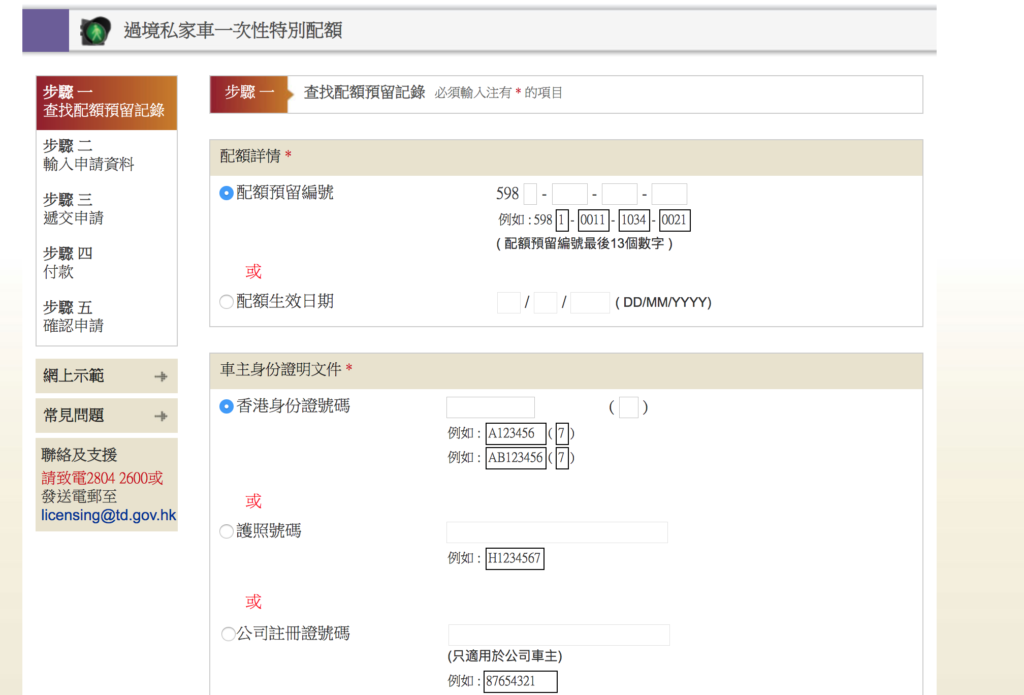Click the year field of 配額生效日期

[x=589, y=303]
